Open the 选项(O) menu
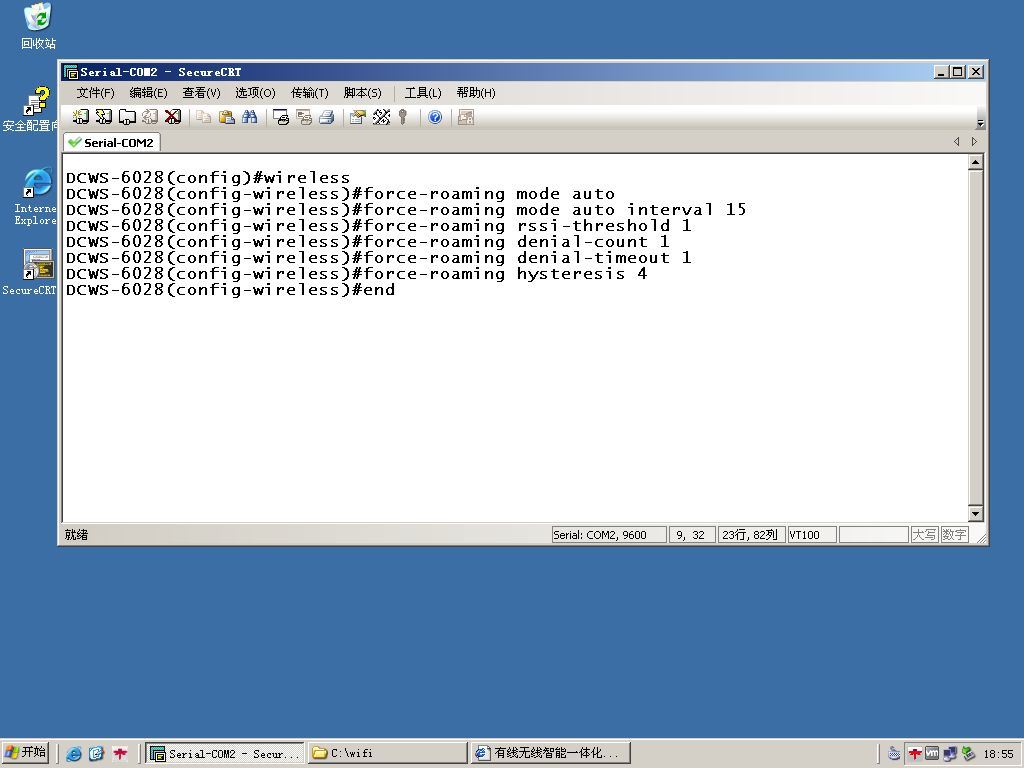The image size is (1024, 768). pos(255,93)
